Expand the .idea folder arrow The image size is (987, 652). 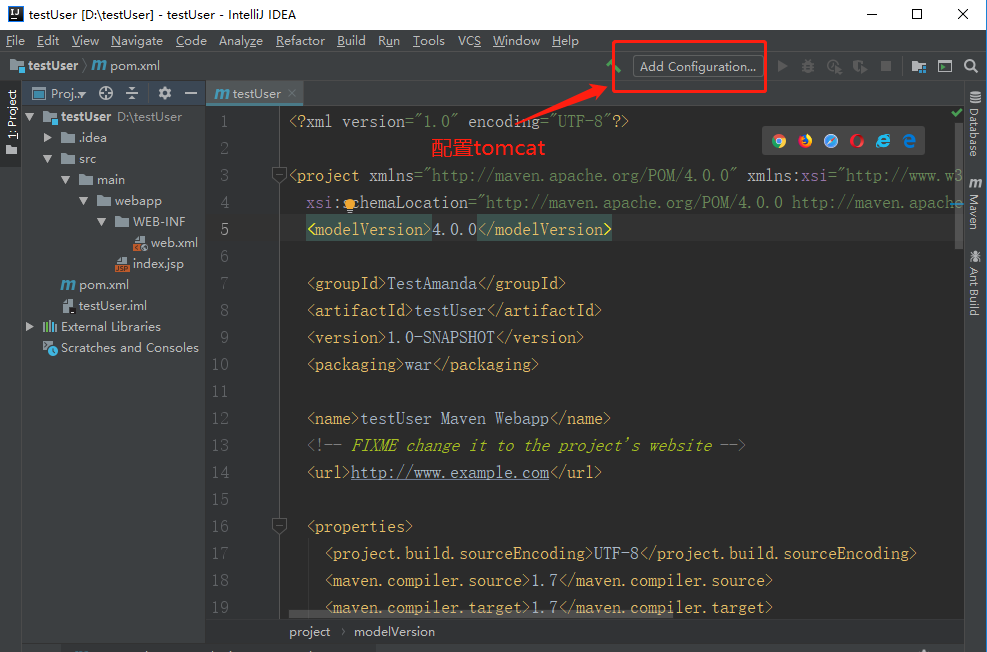(48, 137)
